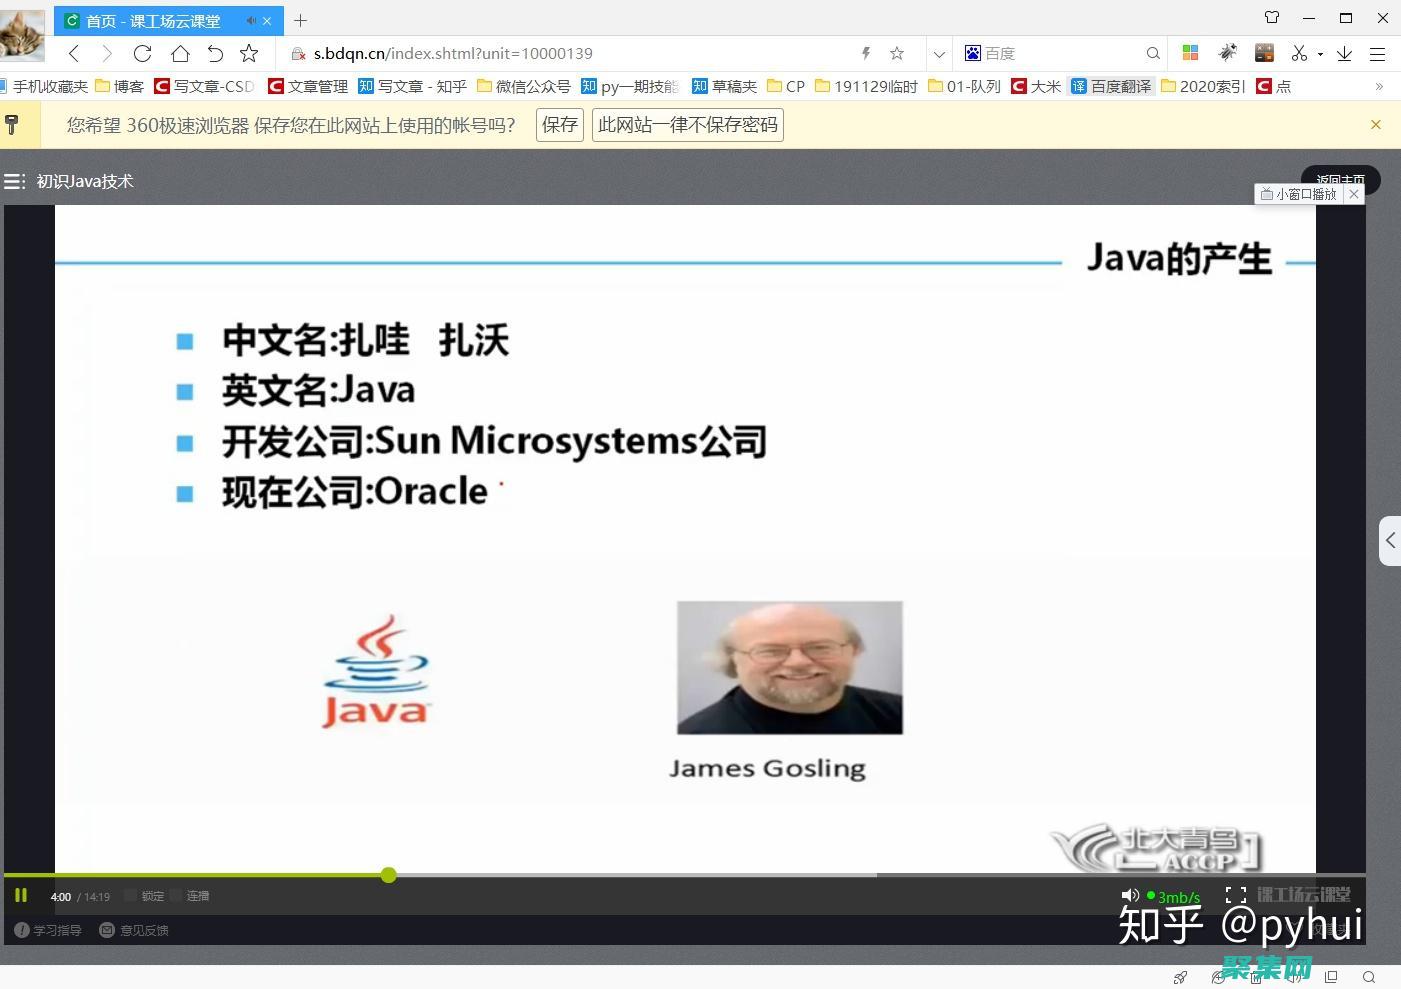Screen dimensions: 1401x989
Task: Open the screenshot capture tool in the toolbar
Action: (1297, 53)
